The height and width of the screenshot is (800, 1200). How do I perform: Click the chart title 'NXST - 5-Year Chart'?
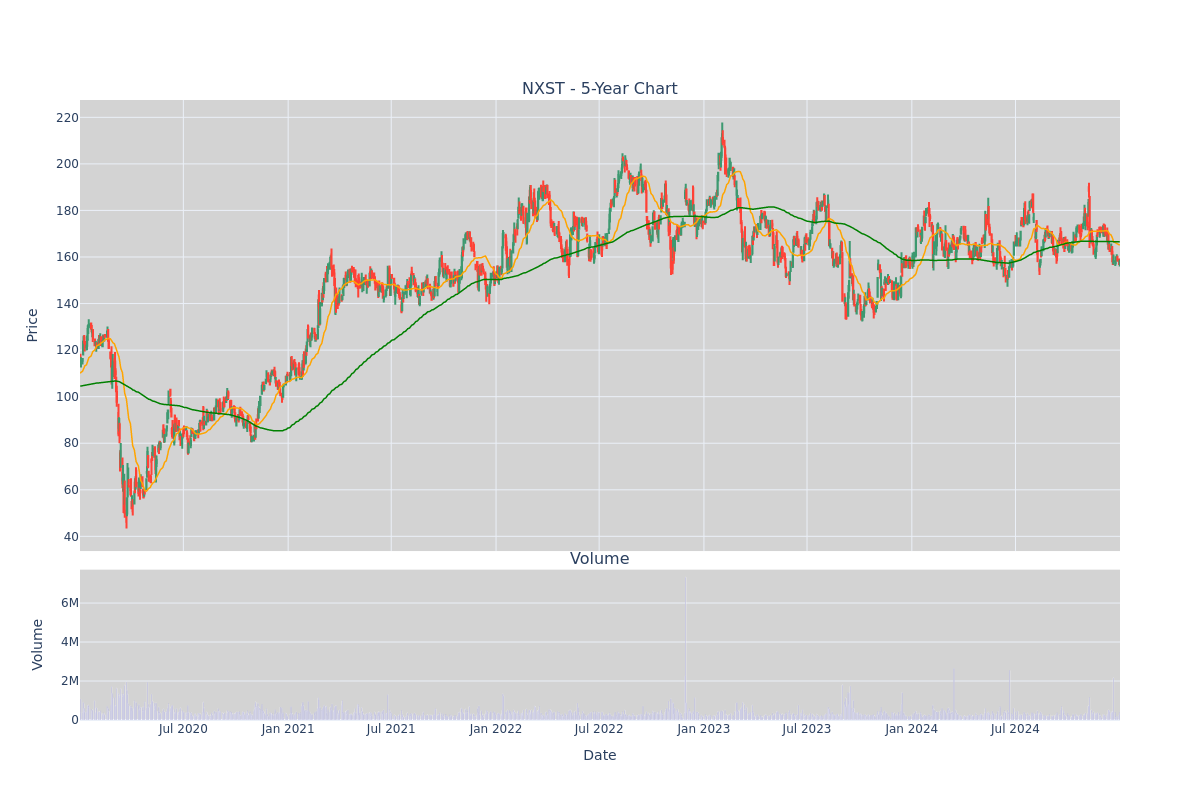(x=599, y=89)
